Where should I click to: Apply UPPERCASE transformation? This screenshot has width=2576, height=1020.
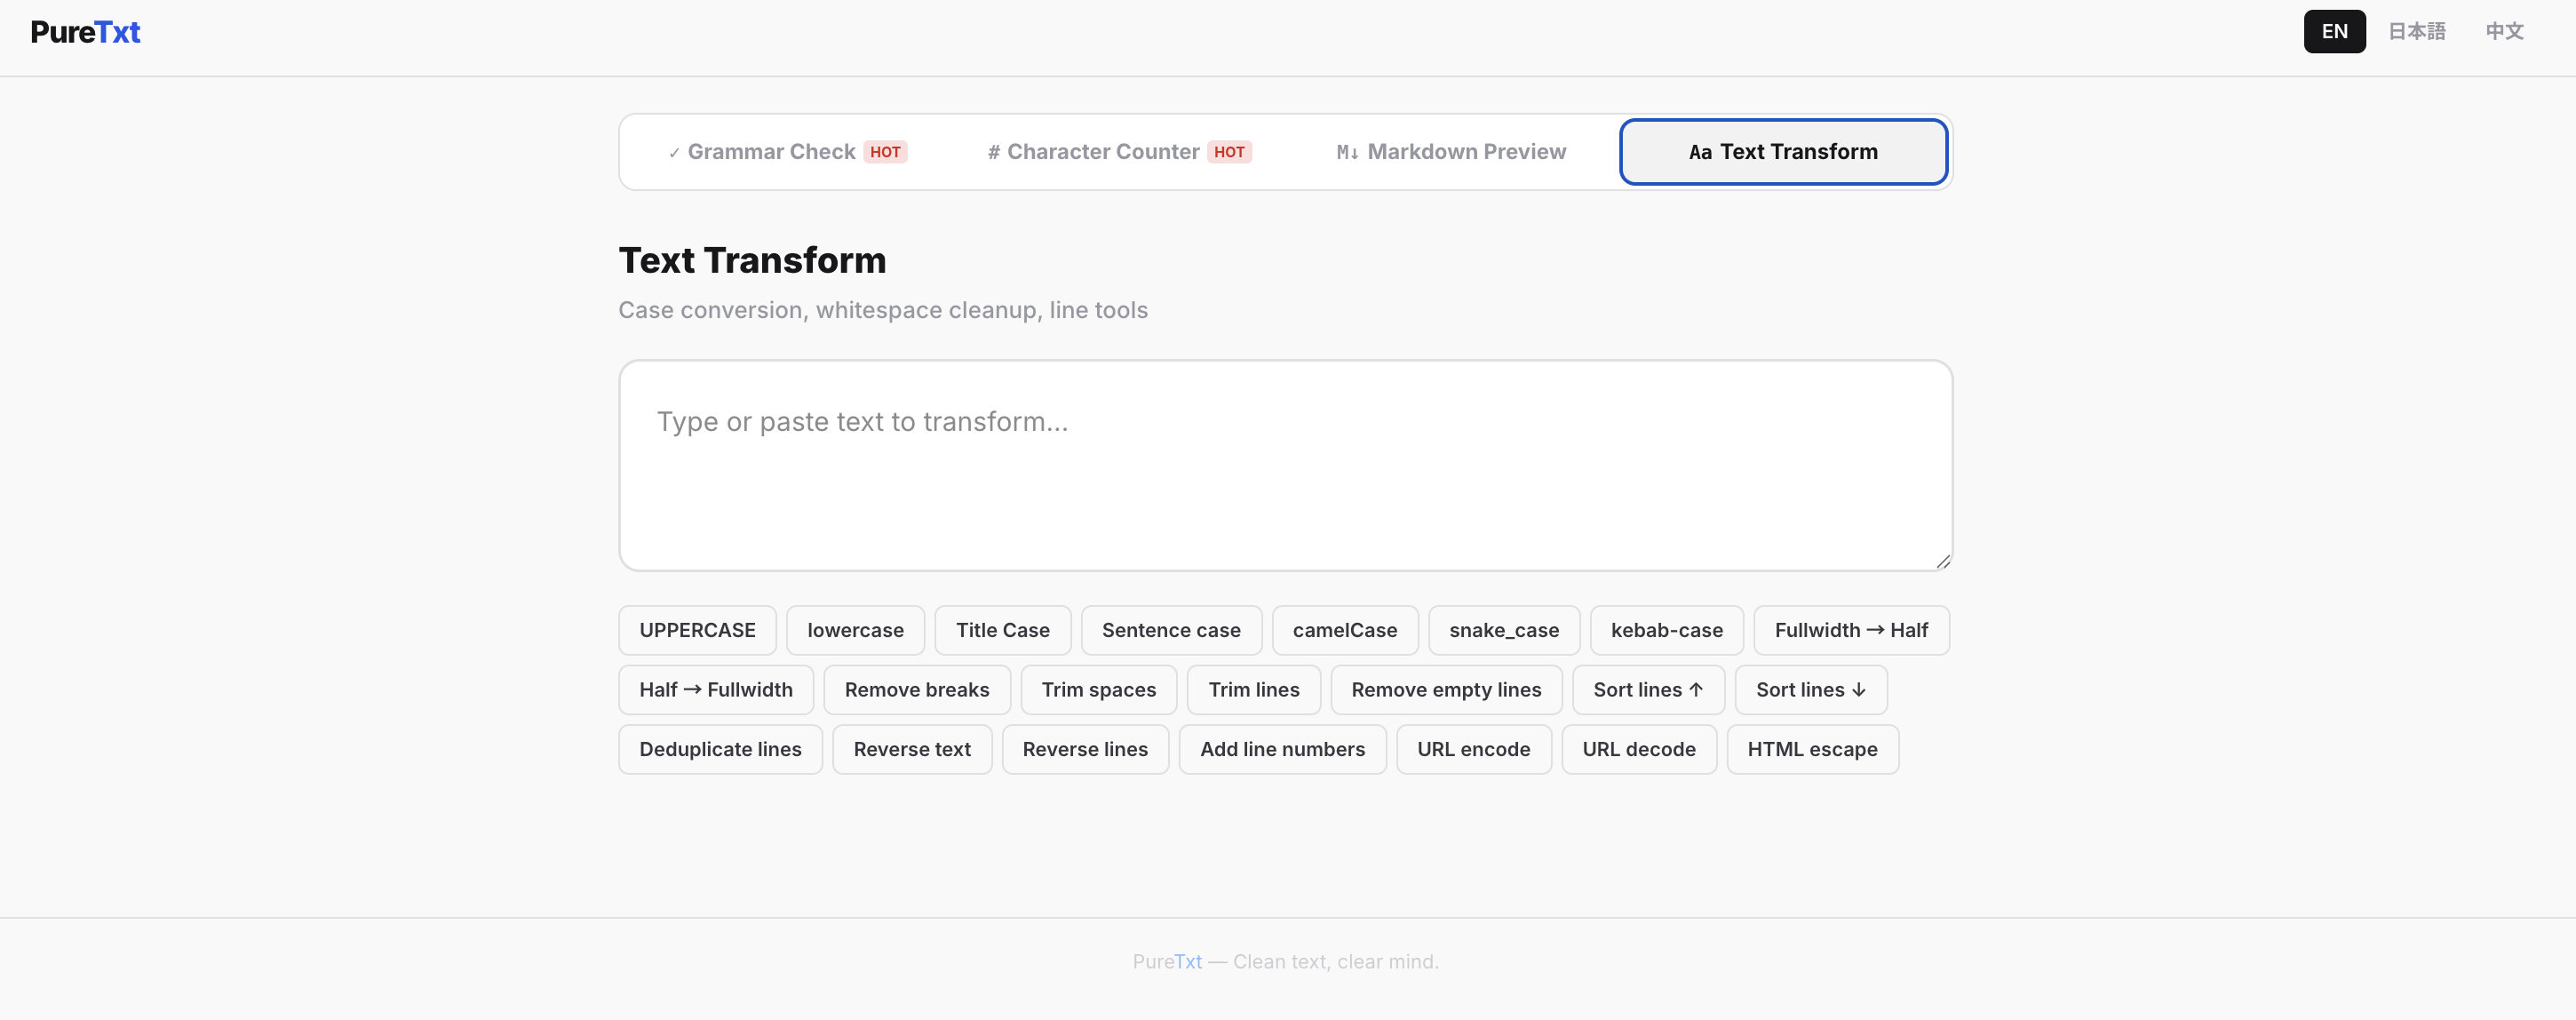tap(697, 630)
